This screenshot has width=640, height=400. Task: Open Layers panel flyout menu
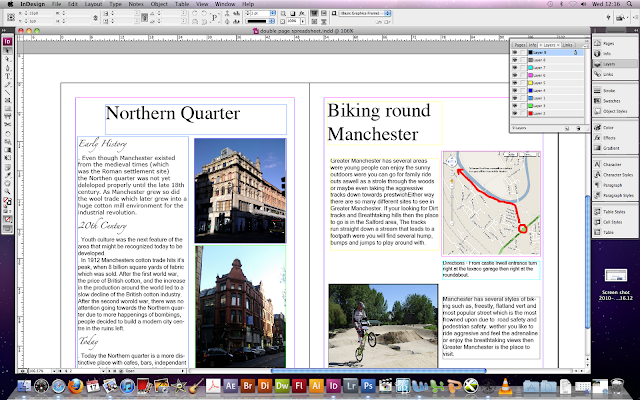584,45
